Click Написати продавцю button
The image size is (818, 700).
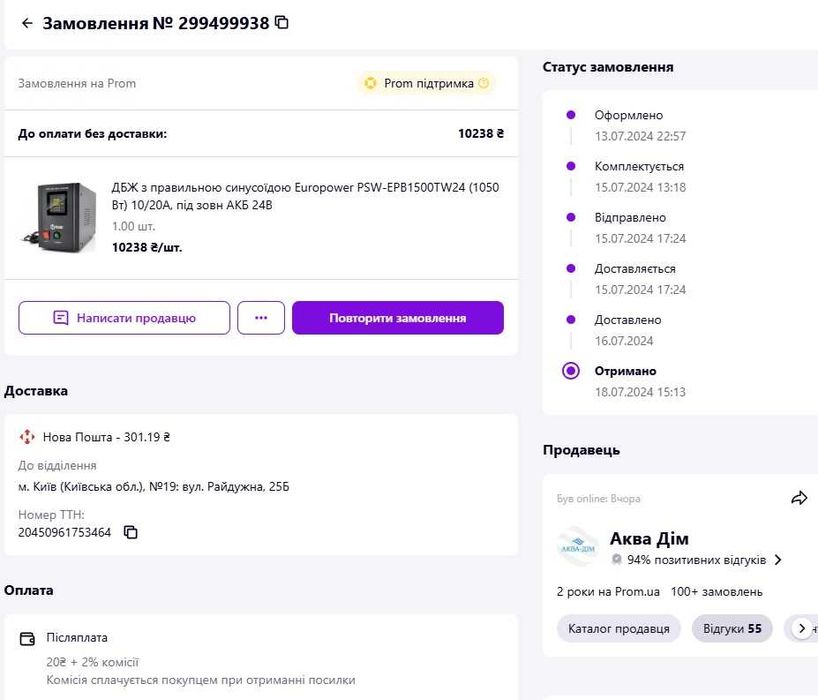click(x=124, y=318)
